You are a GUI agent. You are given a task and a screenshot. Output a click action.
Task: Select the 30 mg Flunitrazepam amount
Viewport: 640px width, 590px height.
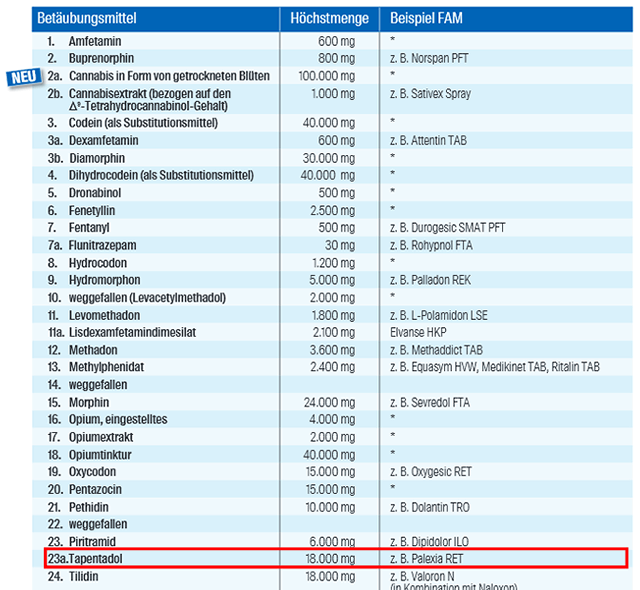pyautogui.click(x=340, y=245)
